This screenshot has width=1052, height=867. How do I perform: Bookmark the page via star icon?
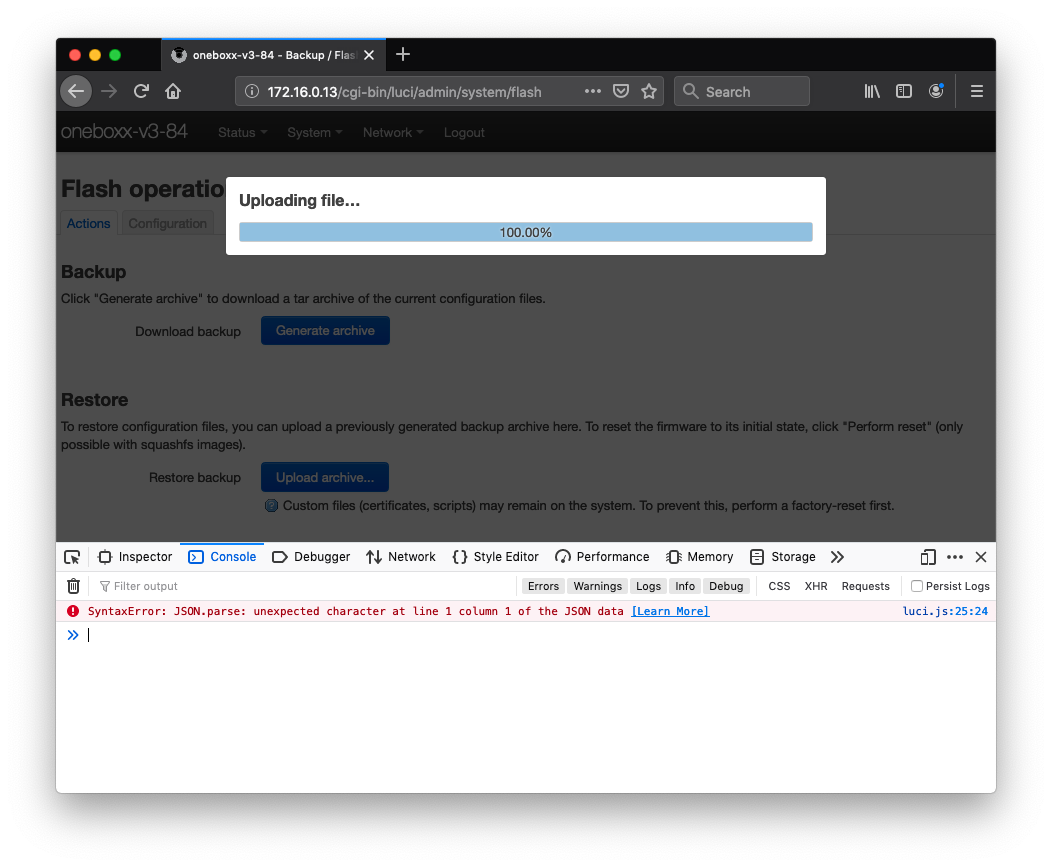click(649, 90)
